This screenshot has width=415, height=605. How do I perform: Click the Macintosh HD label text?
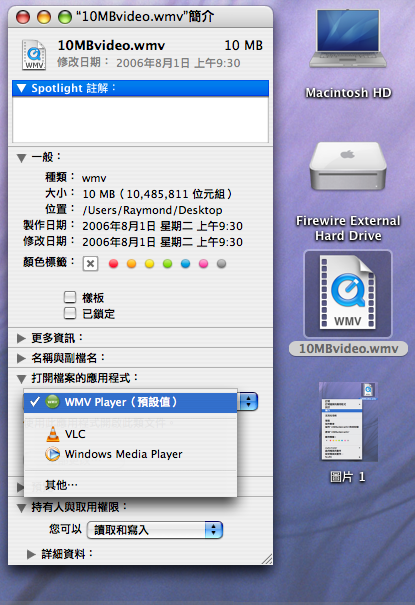[348, 93]
